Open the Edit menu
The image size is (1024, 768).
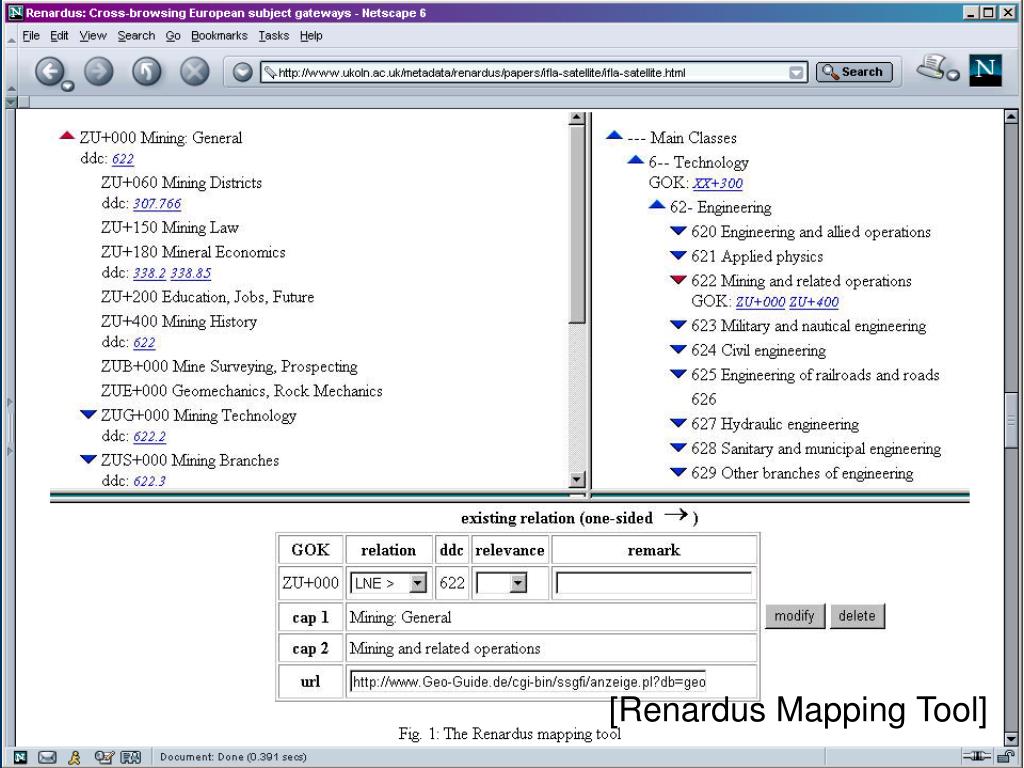click(59, 36)
